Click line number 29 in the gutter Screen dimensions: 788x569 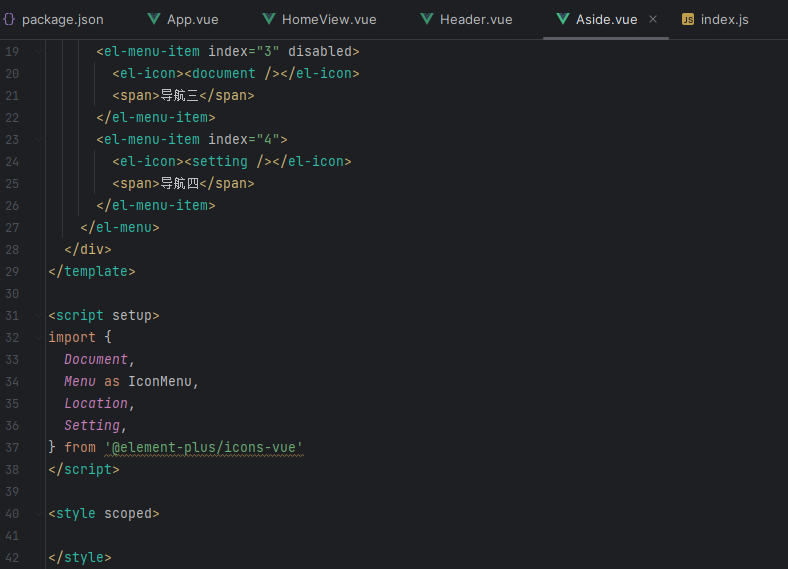tap(12, 272)
